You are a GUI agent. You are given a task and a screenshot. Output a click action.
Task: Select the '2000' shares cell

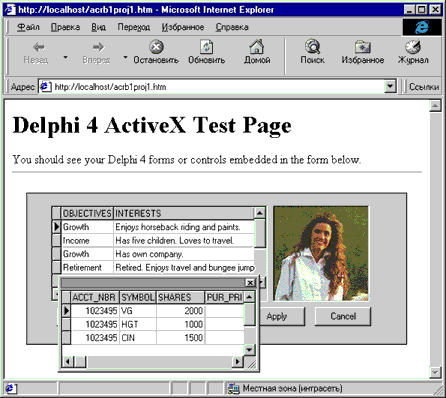[180, 311]
